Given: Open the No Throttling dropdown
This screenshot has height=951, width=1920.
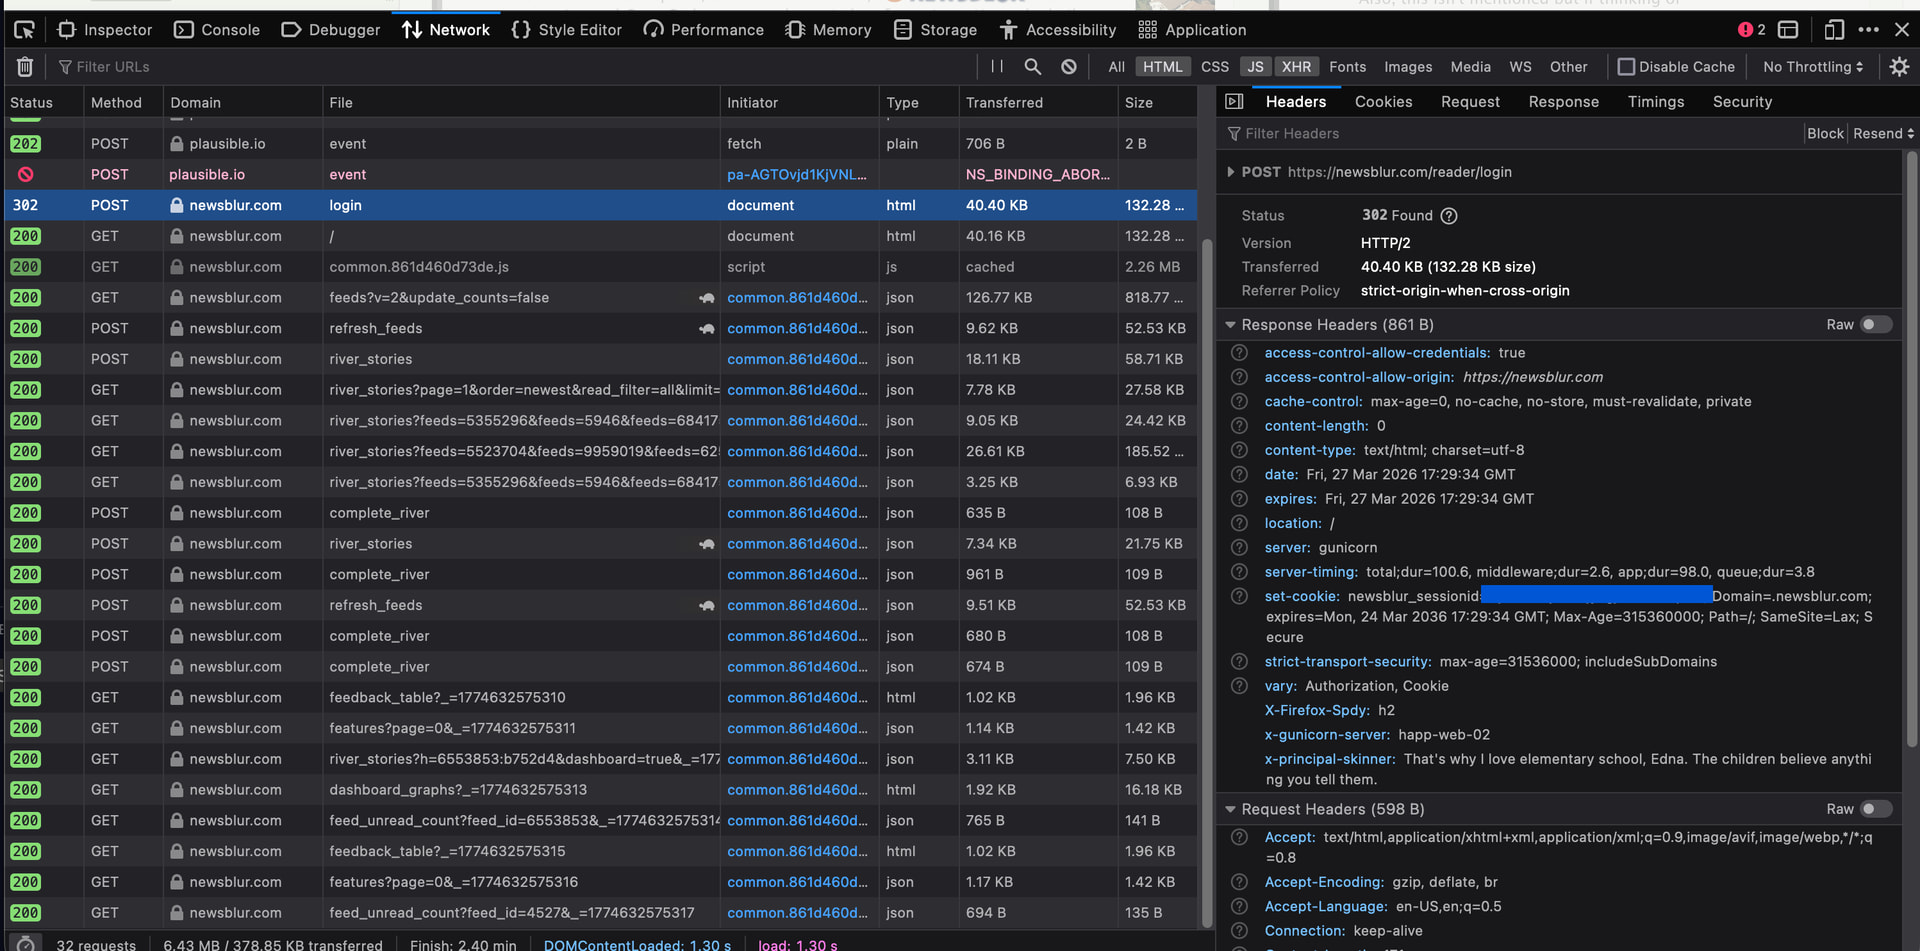Looking at the screenshot, I should coord(1812,67).
